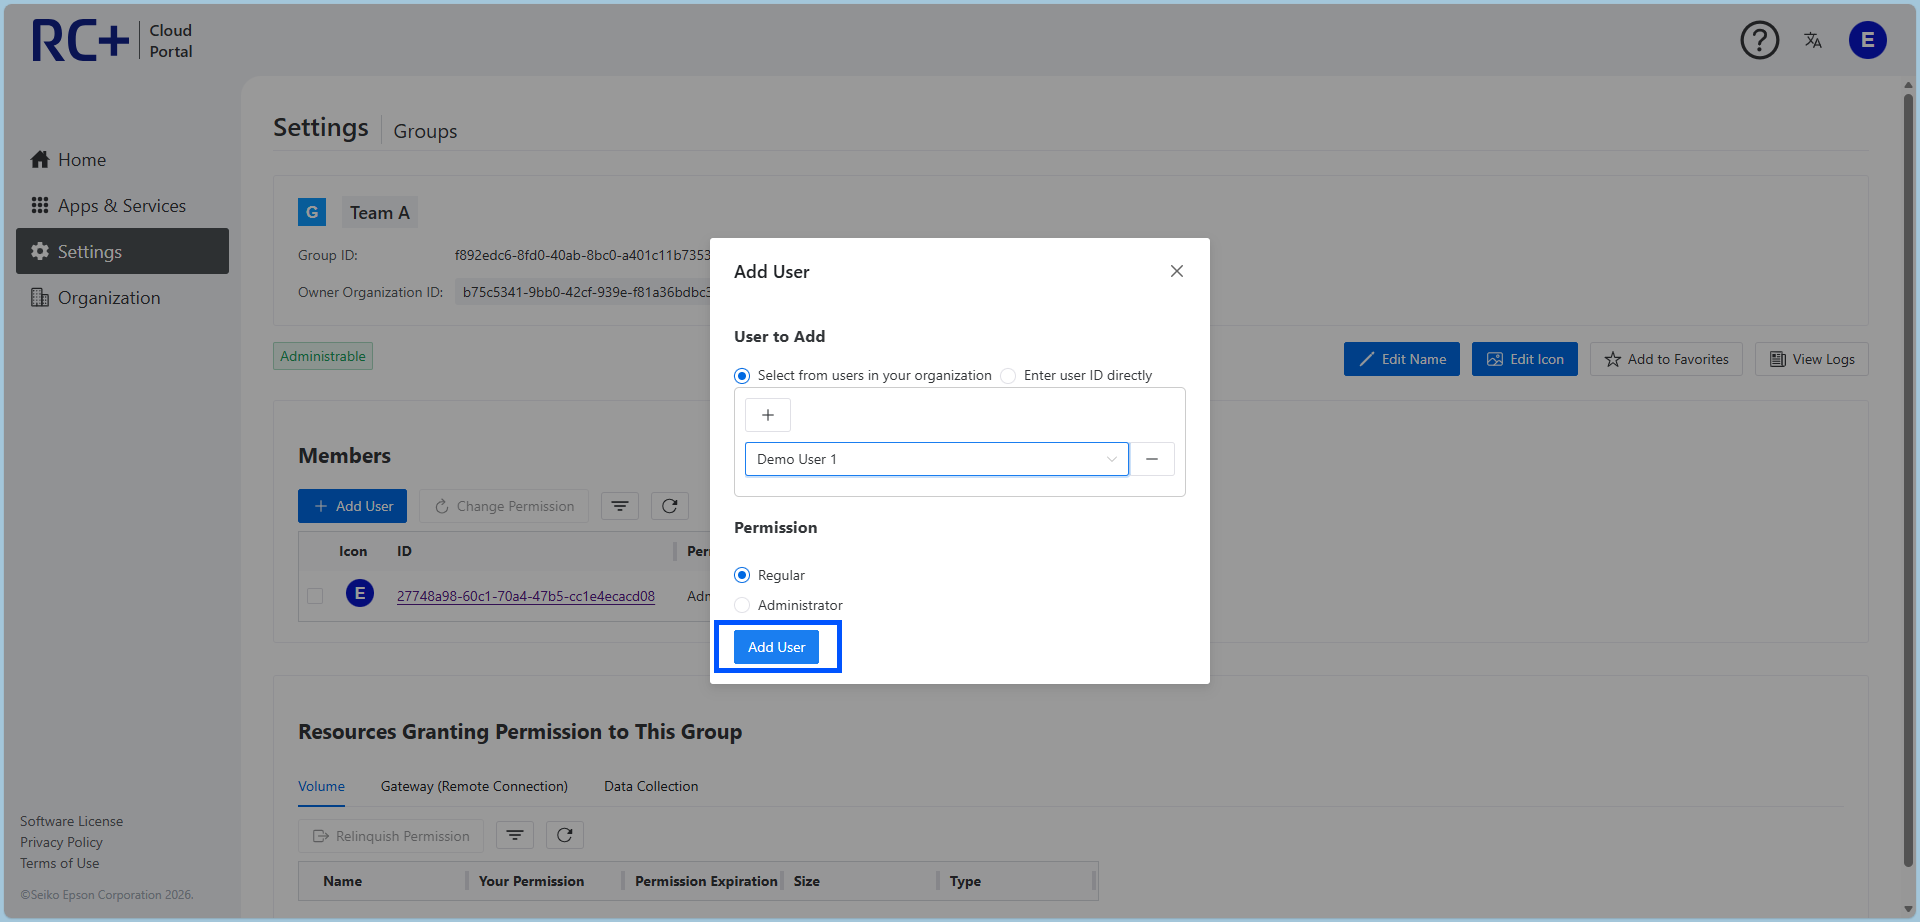Click the Volume resources refresh icon
The height and width of the screenshot is (922, 1920).
(565, 835)
